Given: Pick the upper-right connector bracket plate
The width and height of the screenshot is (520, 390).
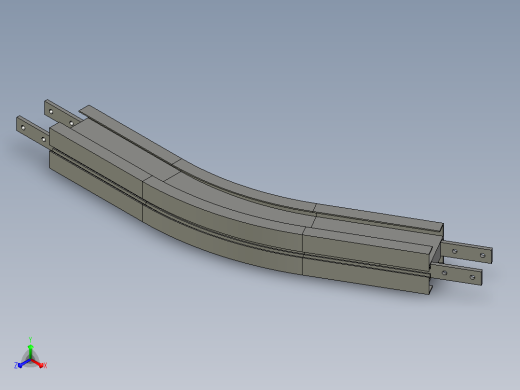Looking at the screenshot, I should pos(467,252).
